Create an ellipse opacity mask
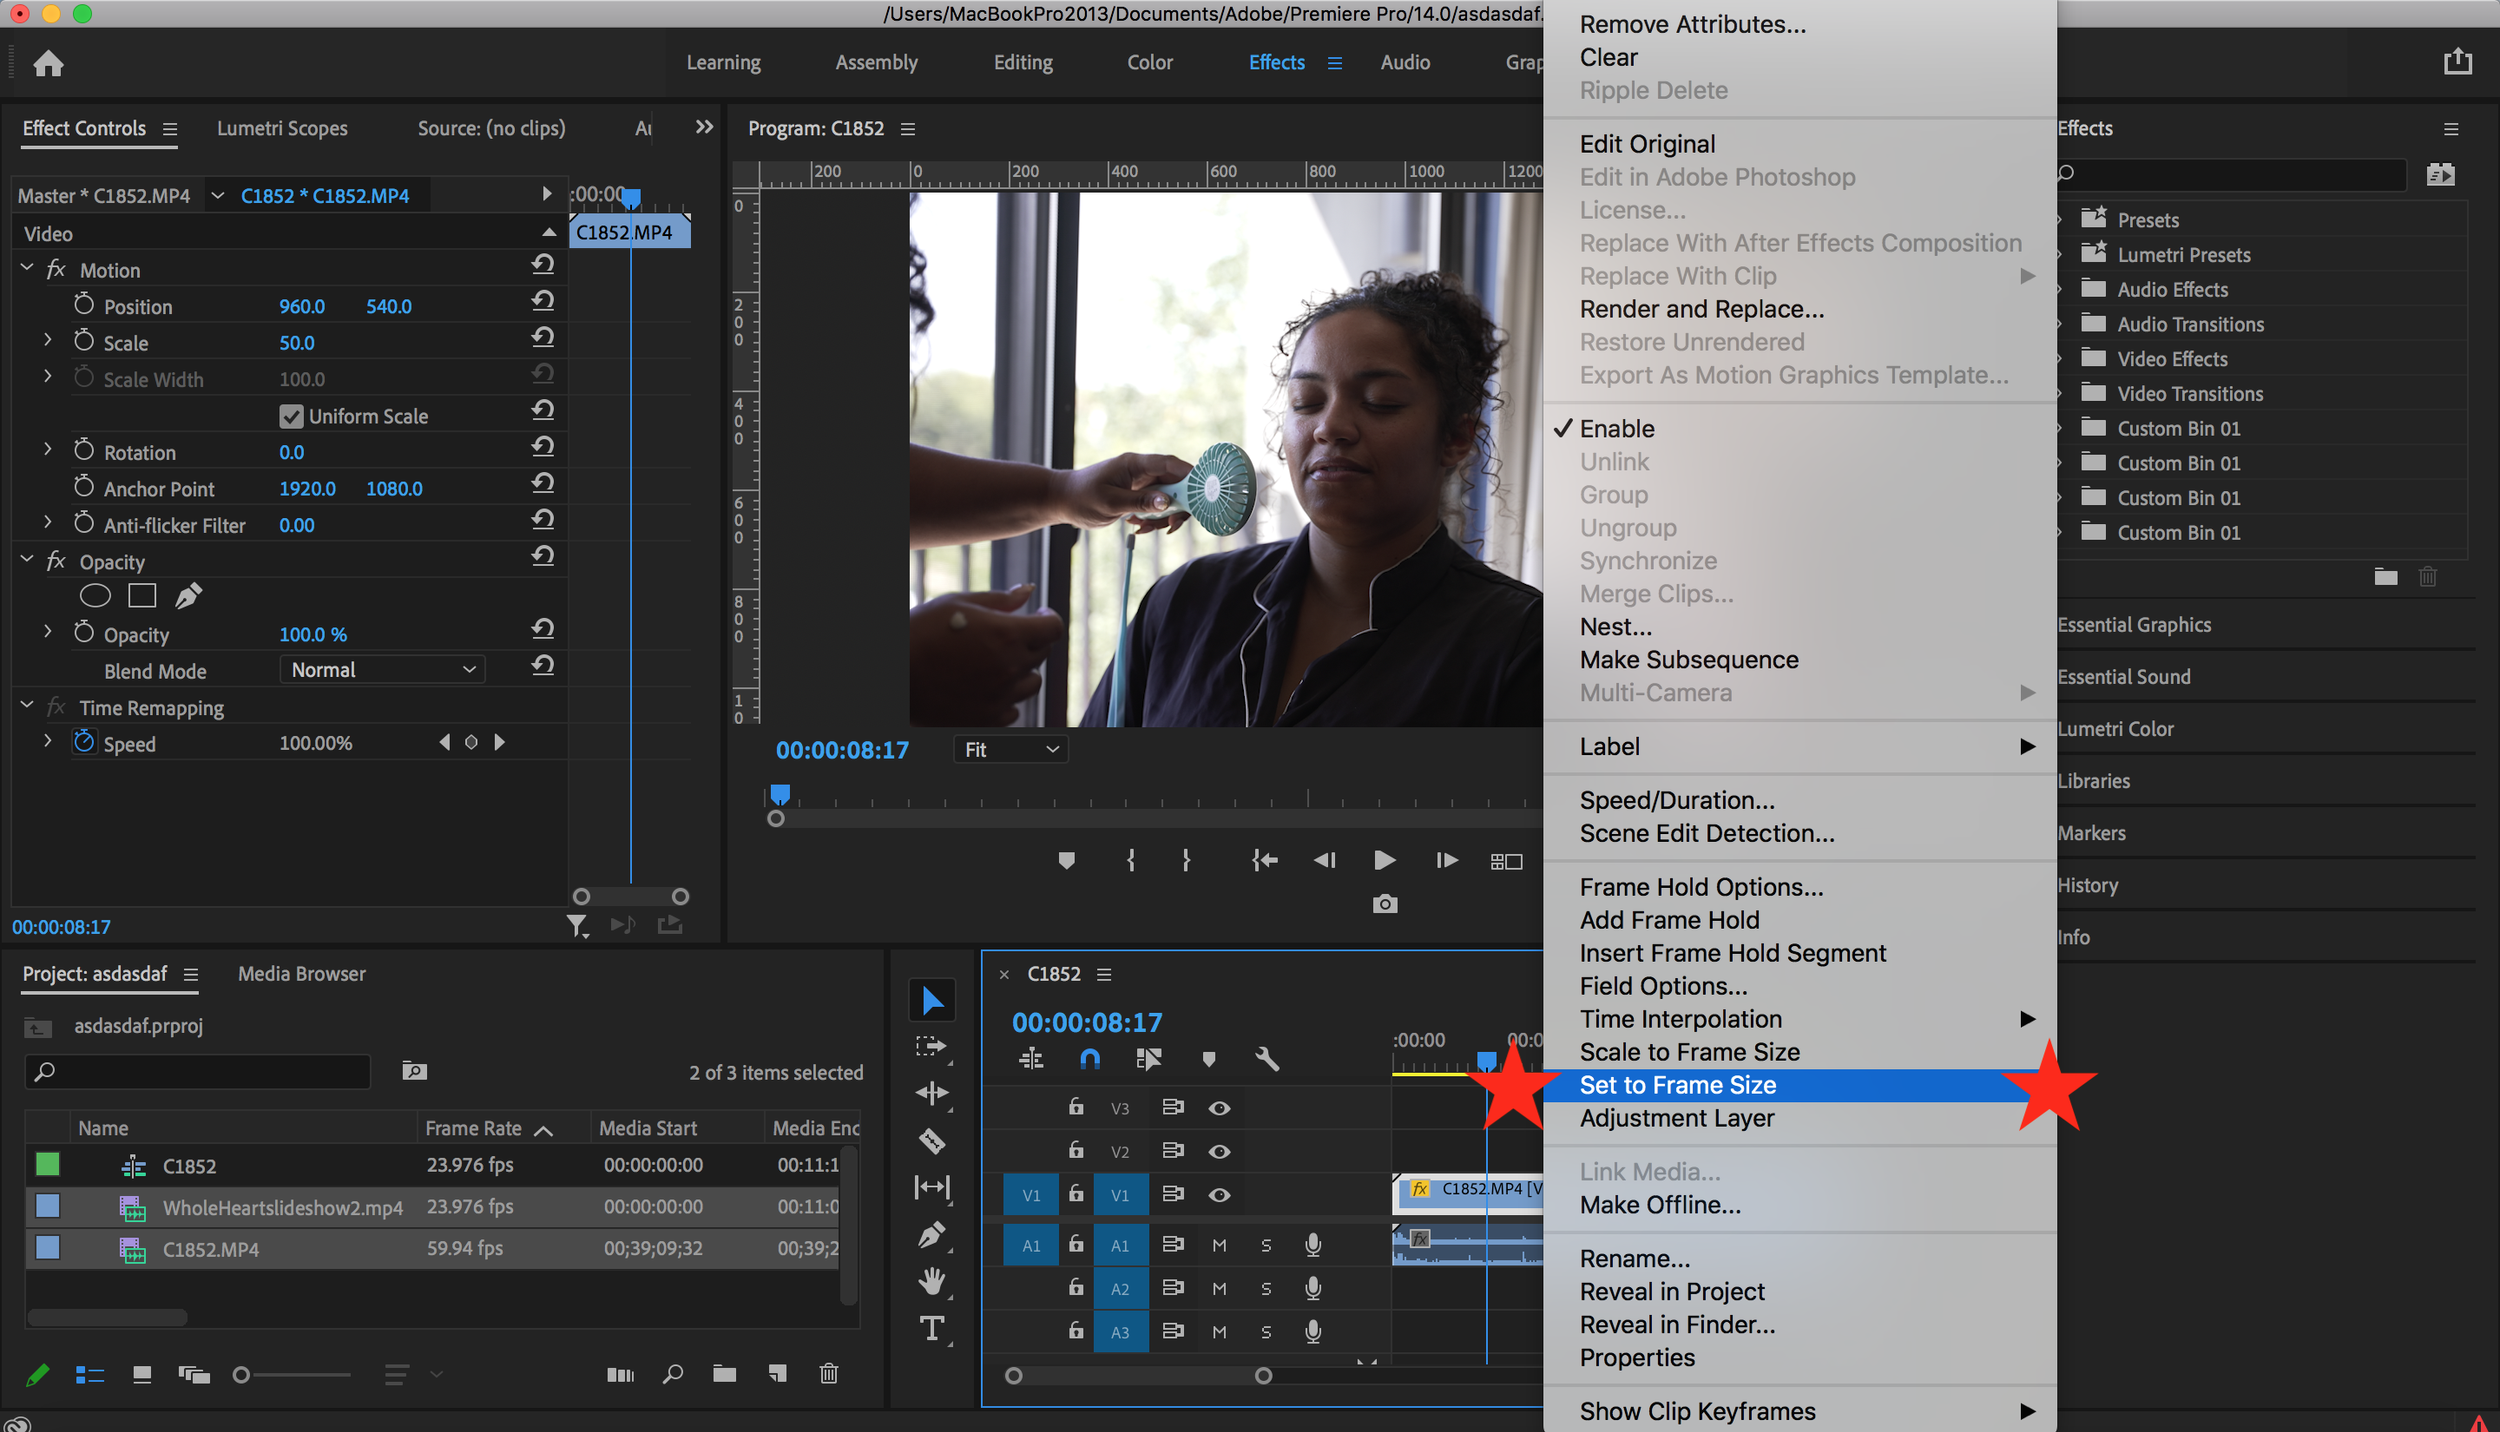This screenshot has height=1432, width=2500. coord(95,596)
